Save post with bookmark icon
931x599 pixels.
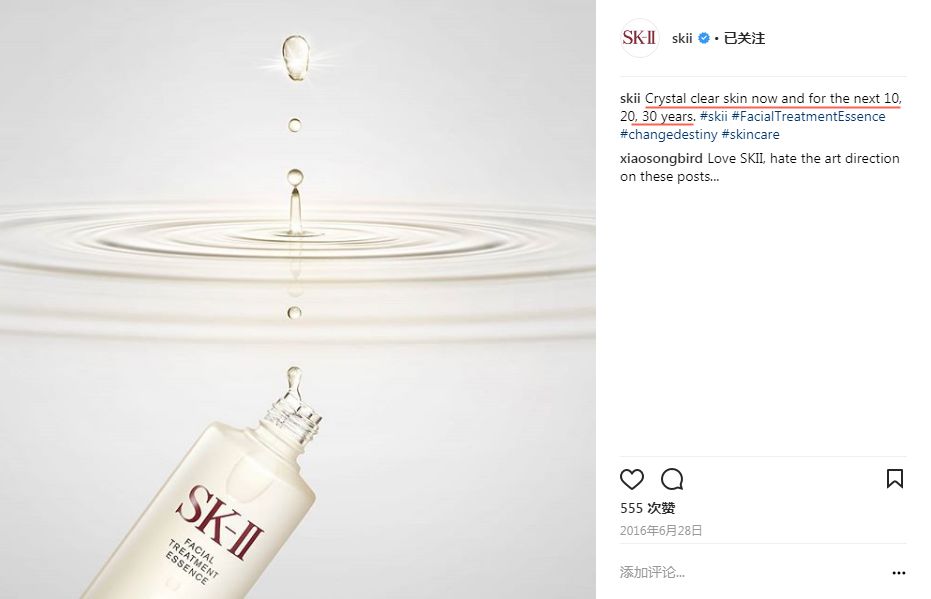895,478
